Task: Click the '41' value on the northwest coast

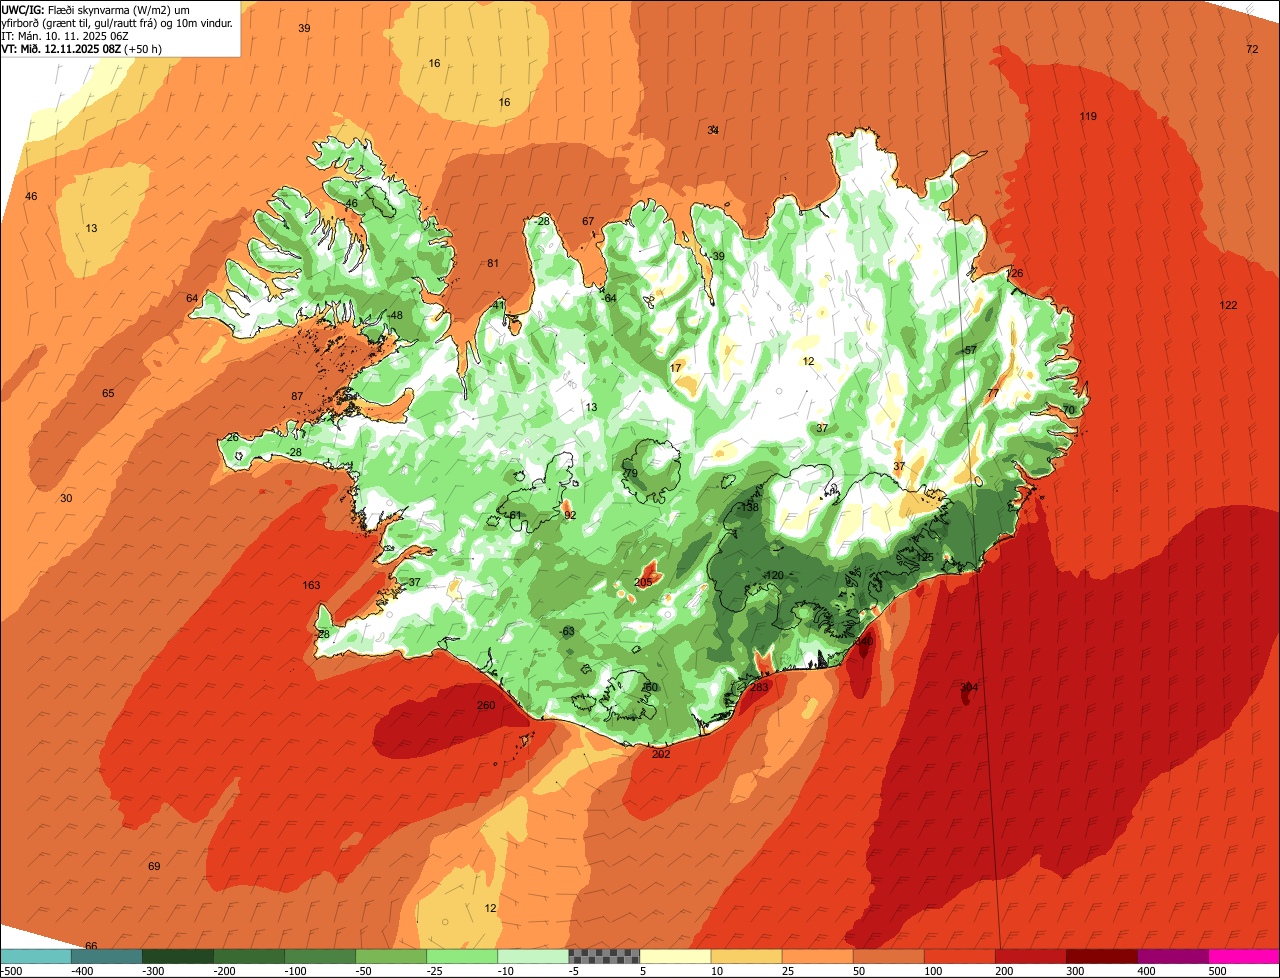Action: coord(499,305)
